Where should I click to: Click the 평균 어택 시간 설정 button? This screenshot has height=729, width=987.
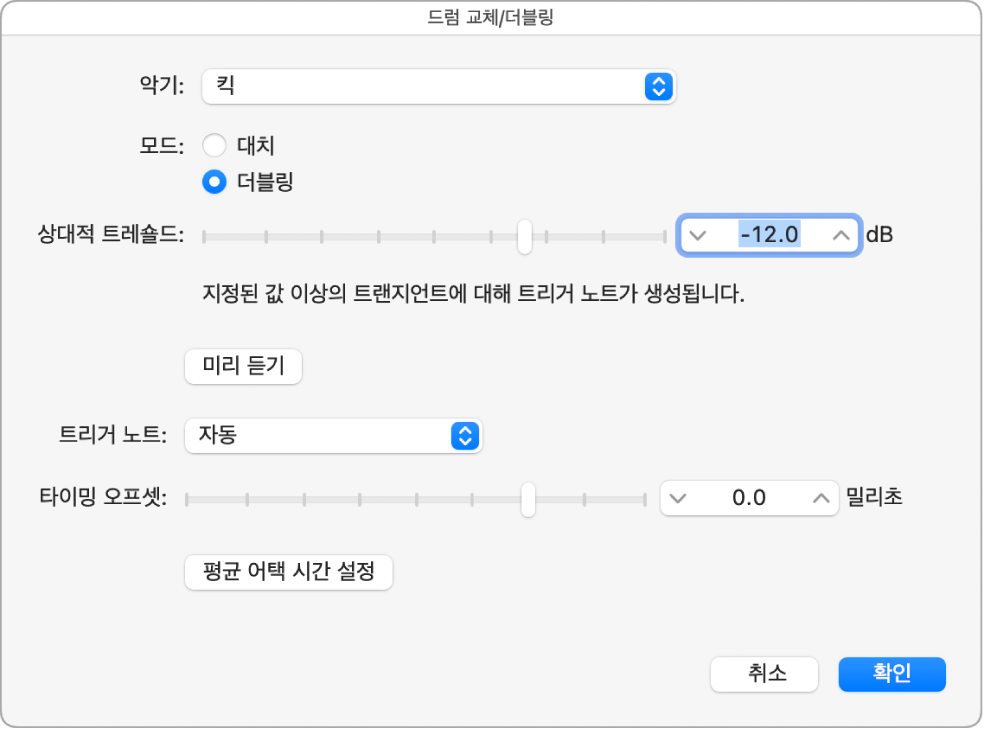(x=288, y=572)
